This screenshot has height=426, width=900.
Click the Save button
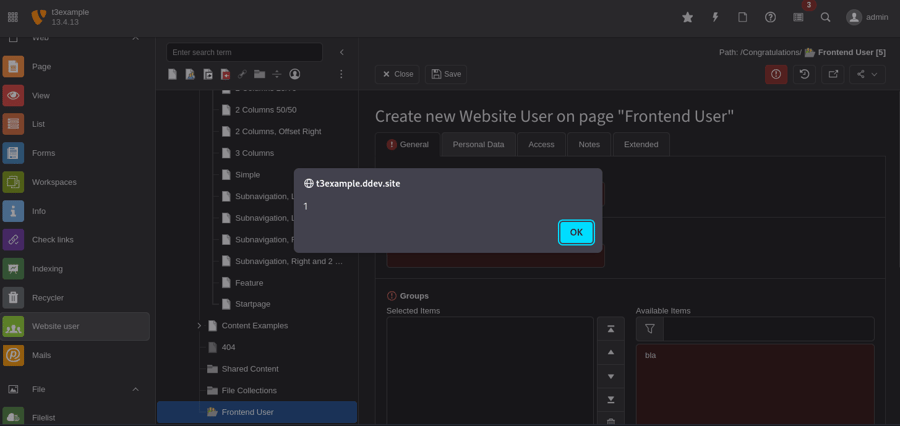(x=446, y=74)
